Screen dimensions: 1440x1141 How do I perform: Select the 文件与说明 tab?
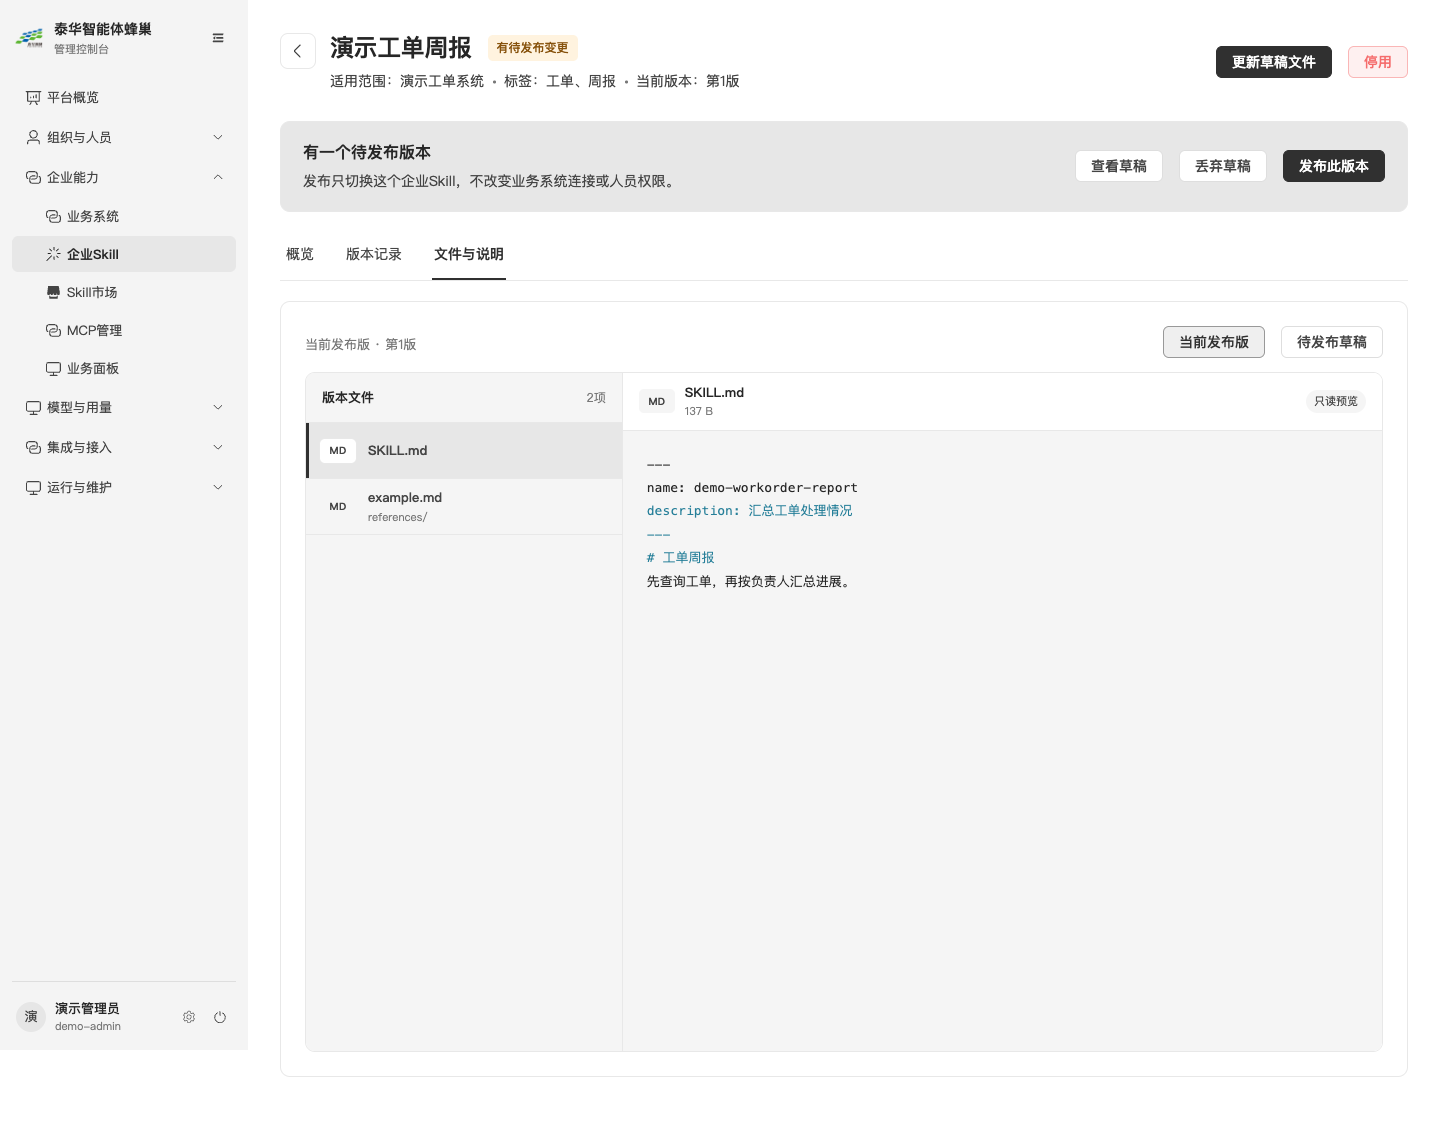[469, 254]
